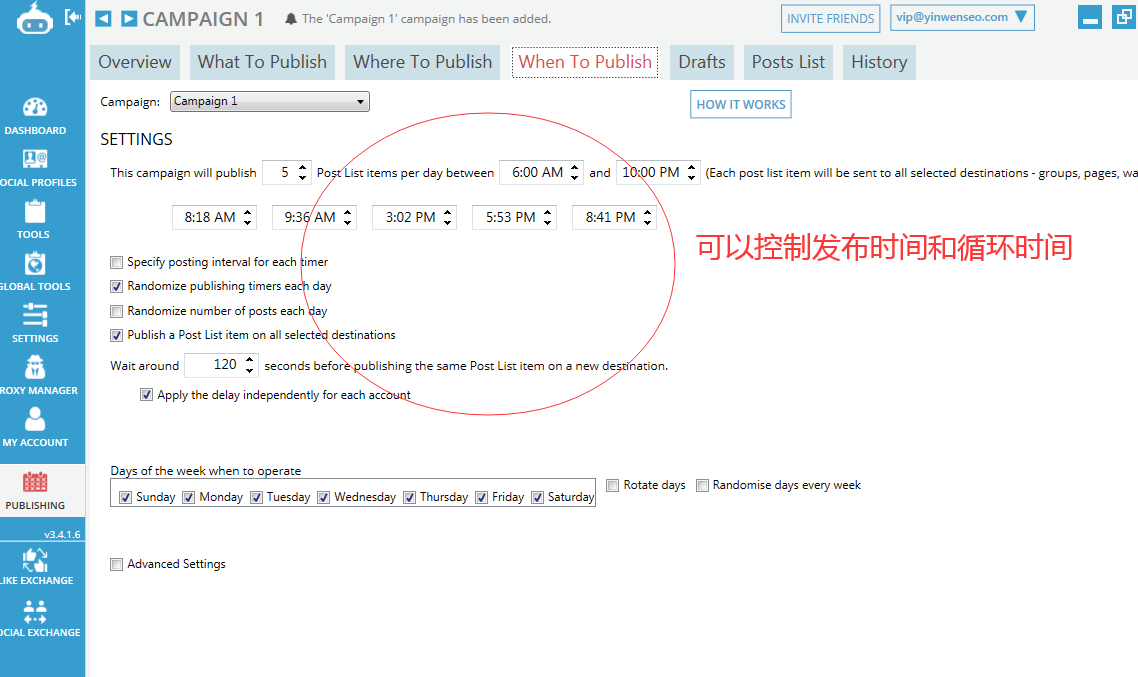
Task: Enable Specify posting interval for each timer
Action: tap(116, 262)
